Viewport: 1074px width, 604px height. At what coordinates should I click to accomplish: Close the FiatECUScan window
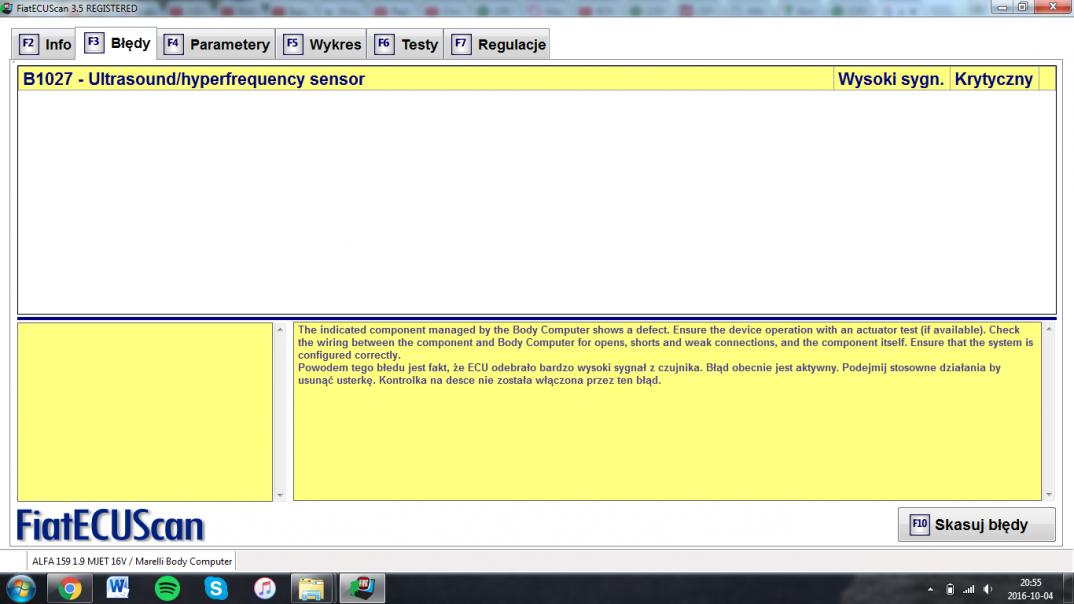(x=1053, y=7)
